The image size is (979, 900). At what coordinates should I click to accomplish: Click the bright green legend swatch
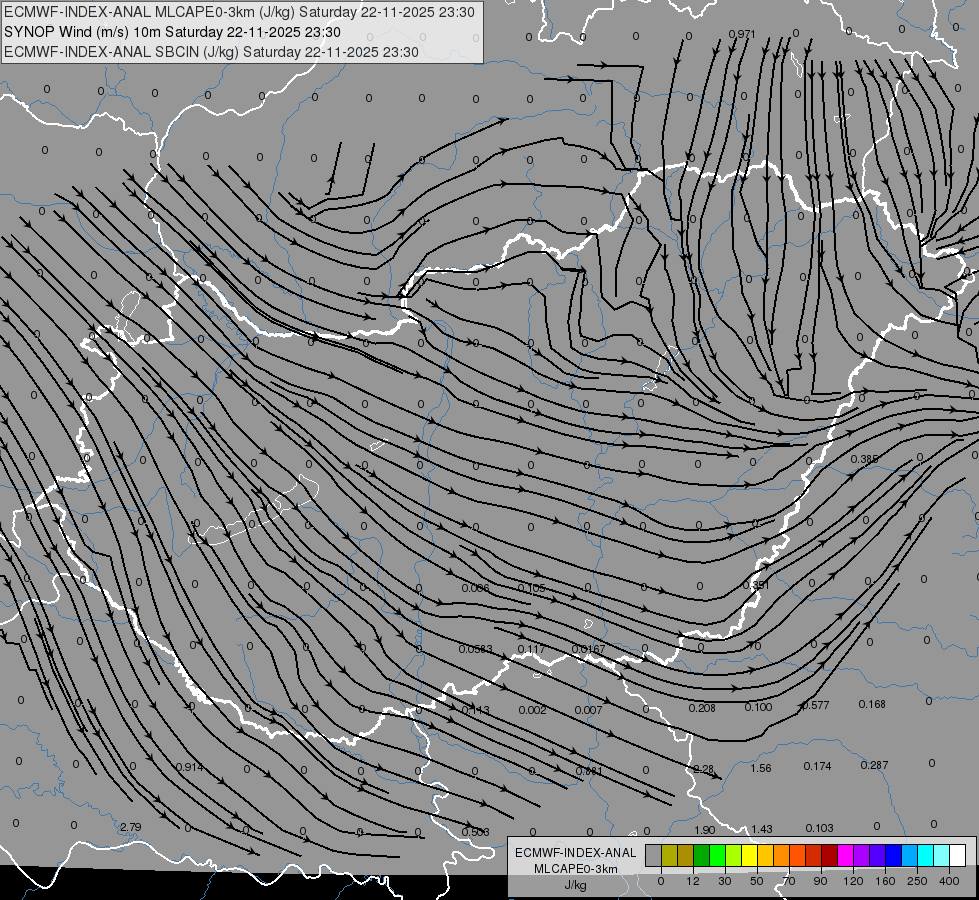point(717,855)
